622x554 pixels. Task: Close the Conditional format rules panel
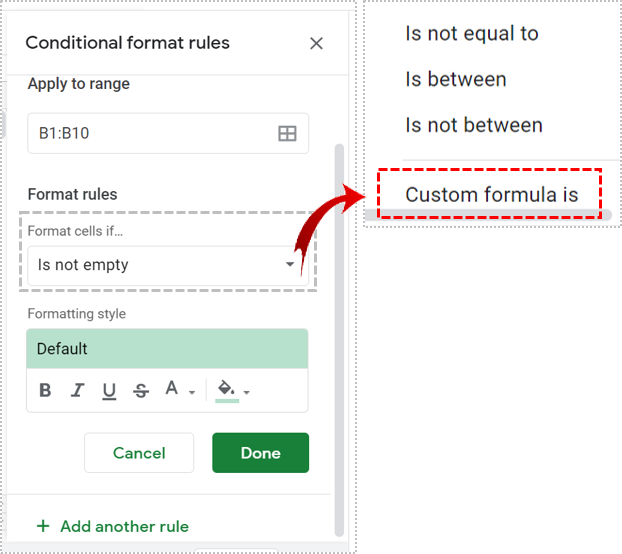[316, 43]
